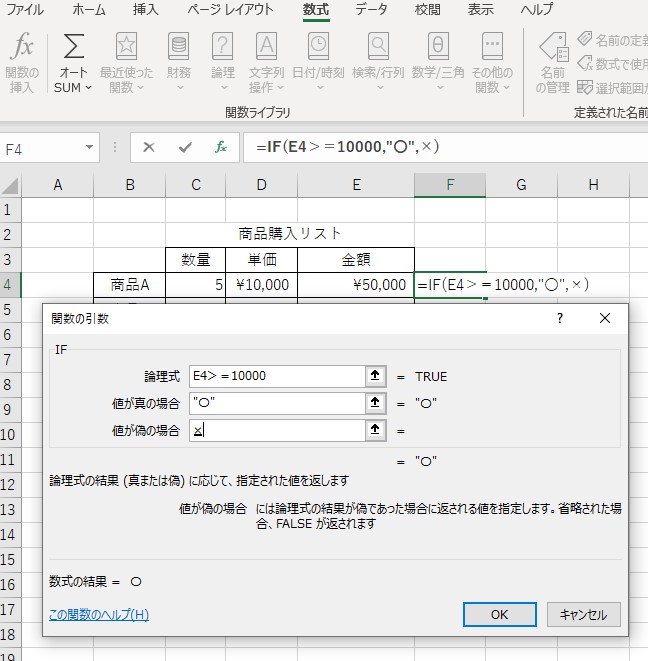Open the この関数のヘルプ(H) link
Image resolution: width=648 pixels, height=661 pixels.
99,614
